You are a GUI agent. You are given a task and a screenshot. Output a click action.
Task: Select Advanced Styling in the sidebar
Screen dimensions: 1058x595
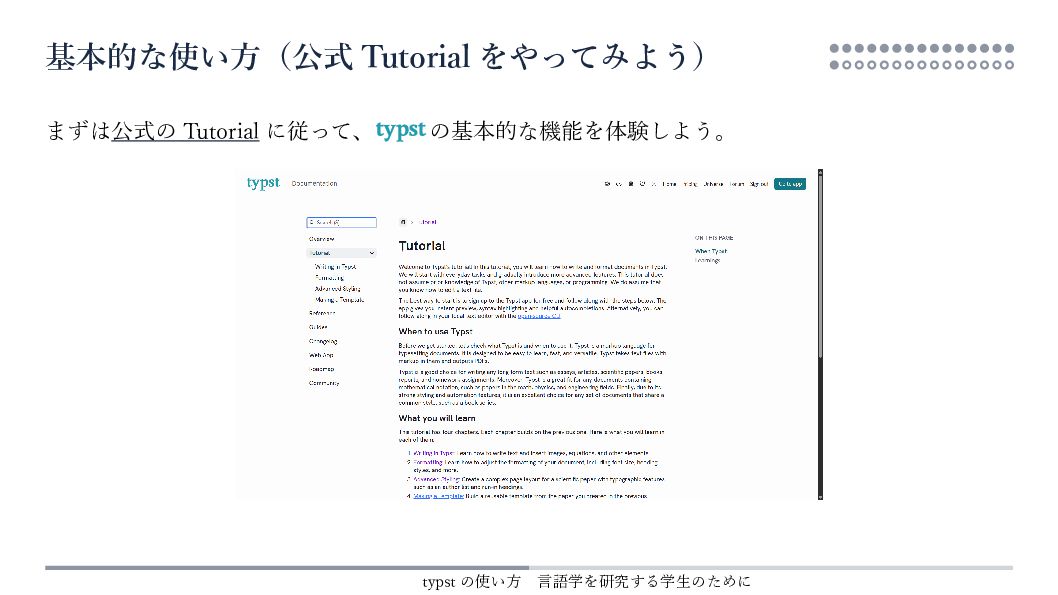(337, 289)
